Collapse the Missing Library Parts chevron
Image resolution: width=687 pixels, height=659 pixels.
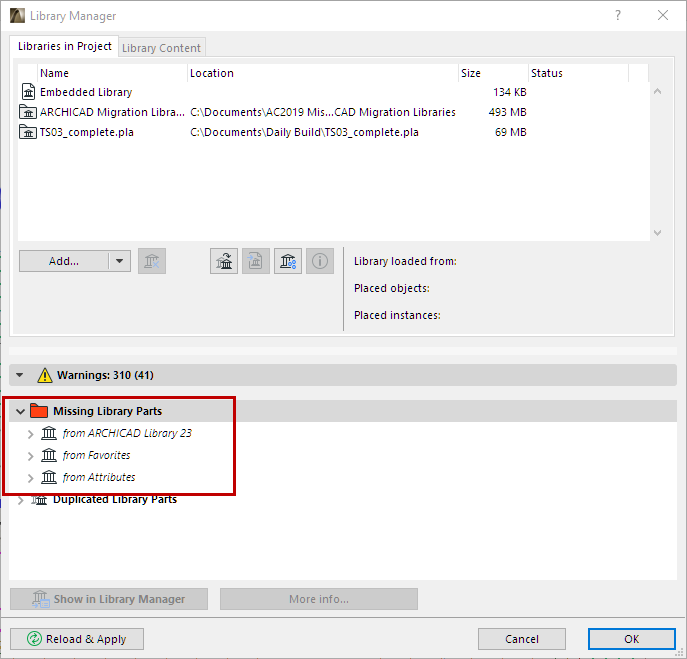tap(20, 411)
